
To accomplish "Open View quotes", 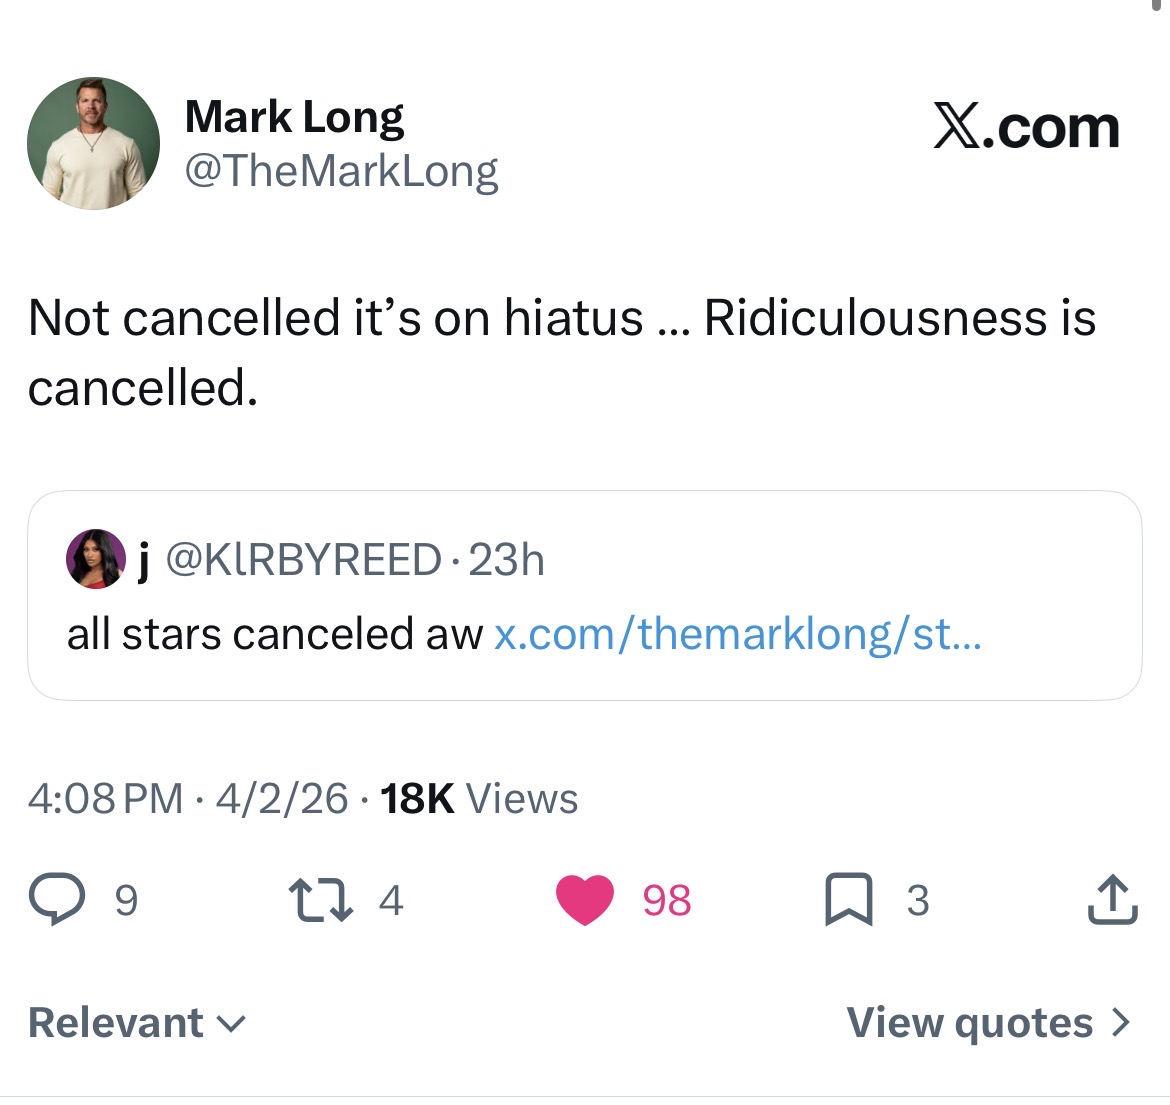I will click(969, 1022).
